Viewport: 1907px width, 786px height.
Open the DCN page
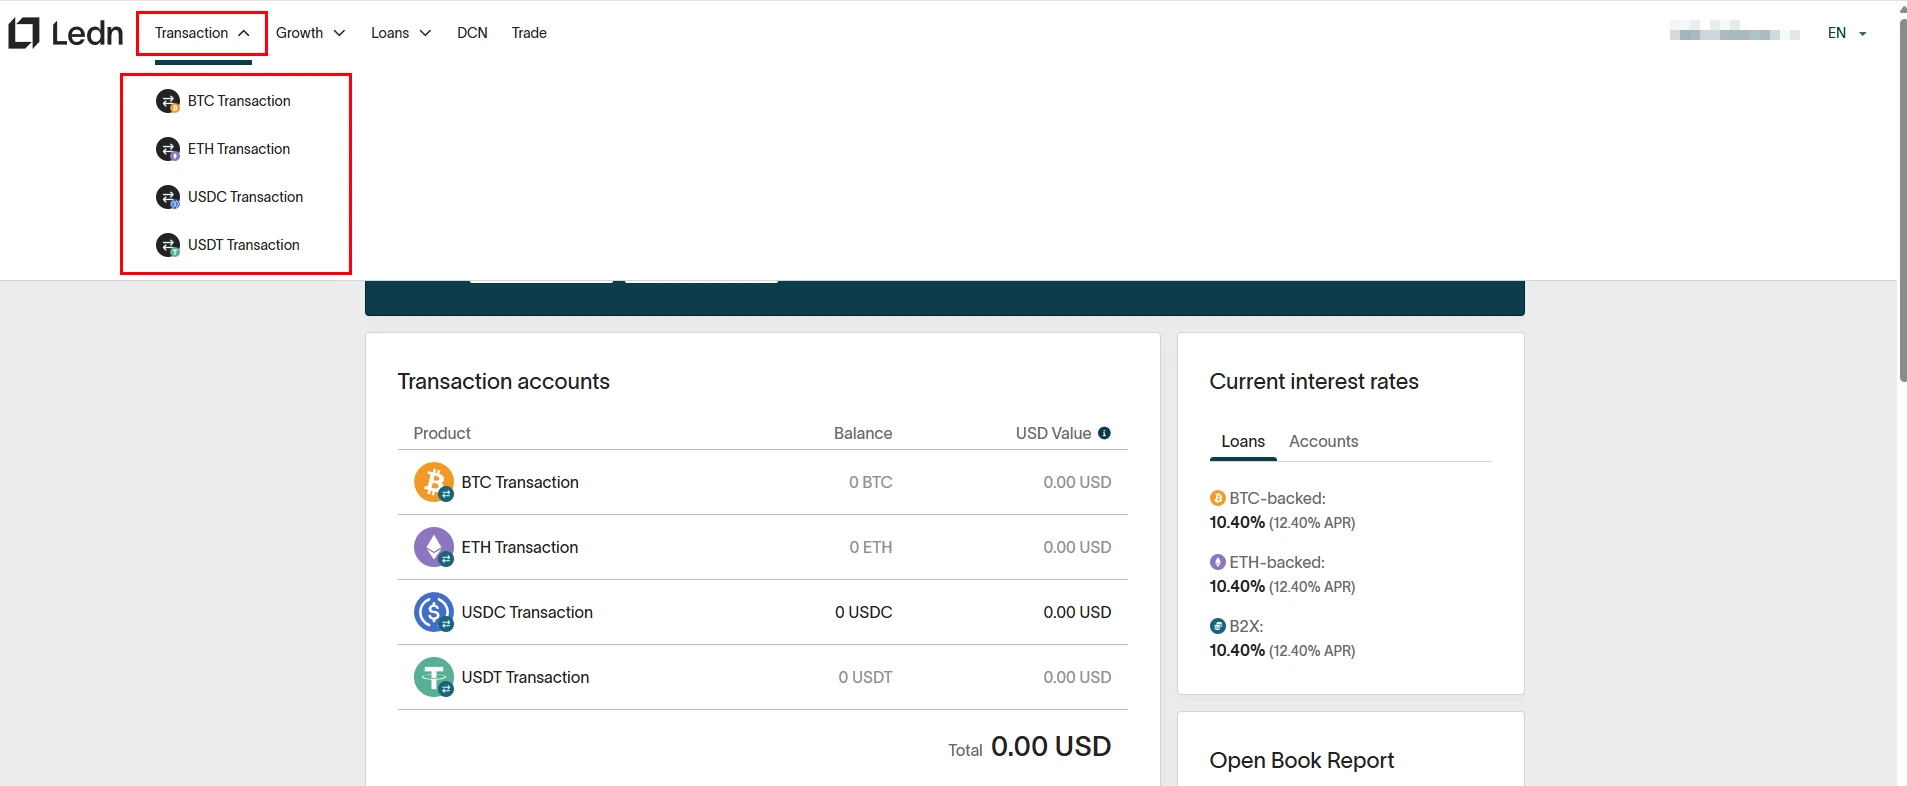point(472,33)
